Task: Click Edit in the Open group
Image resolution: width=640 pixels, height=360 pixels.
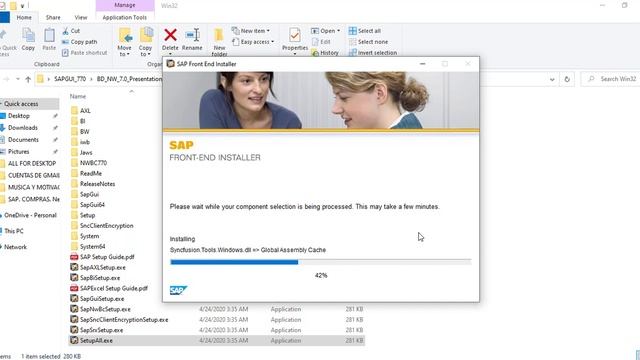Action: (x=321, y=42)
